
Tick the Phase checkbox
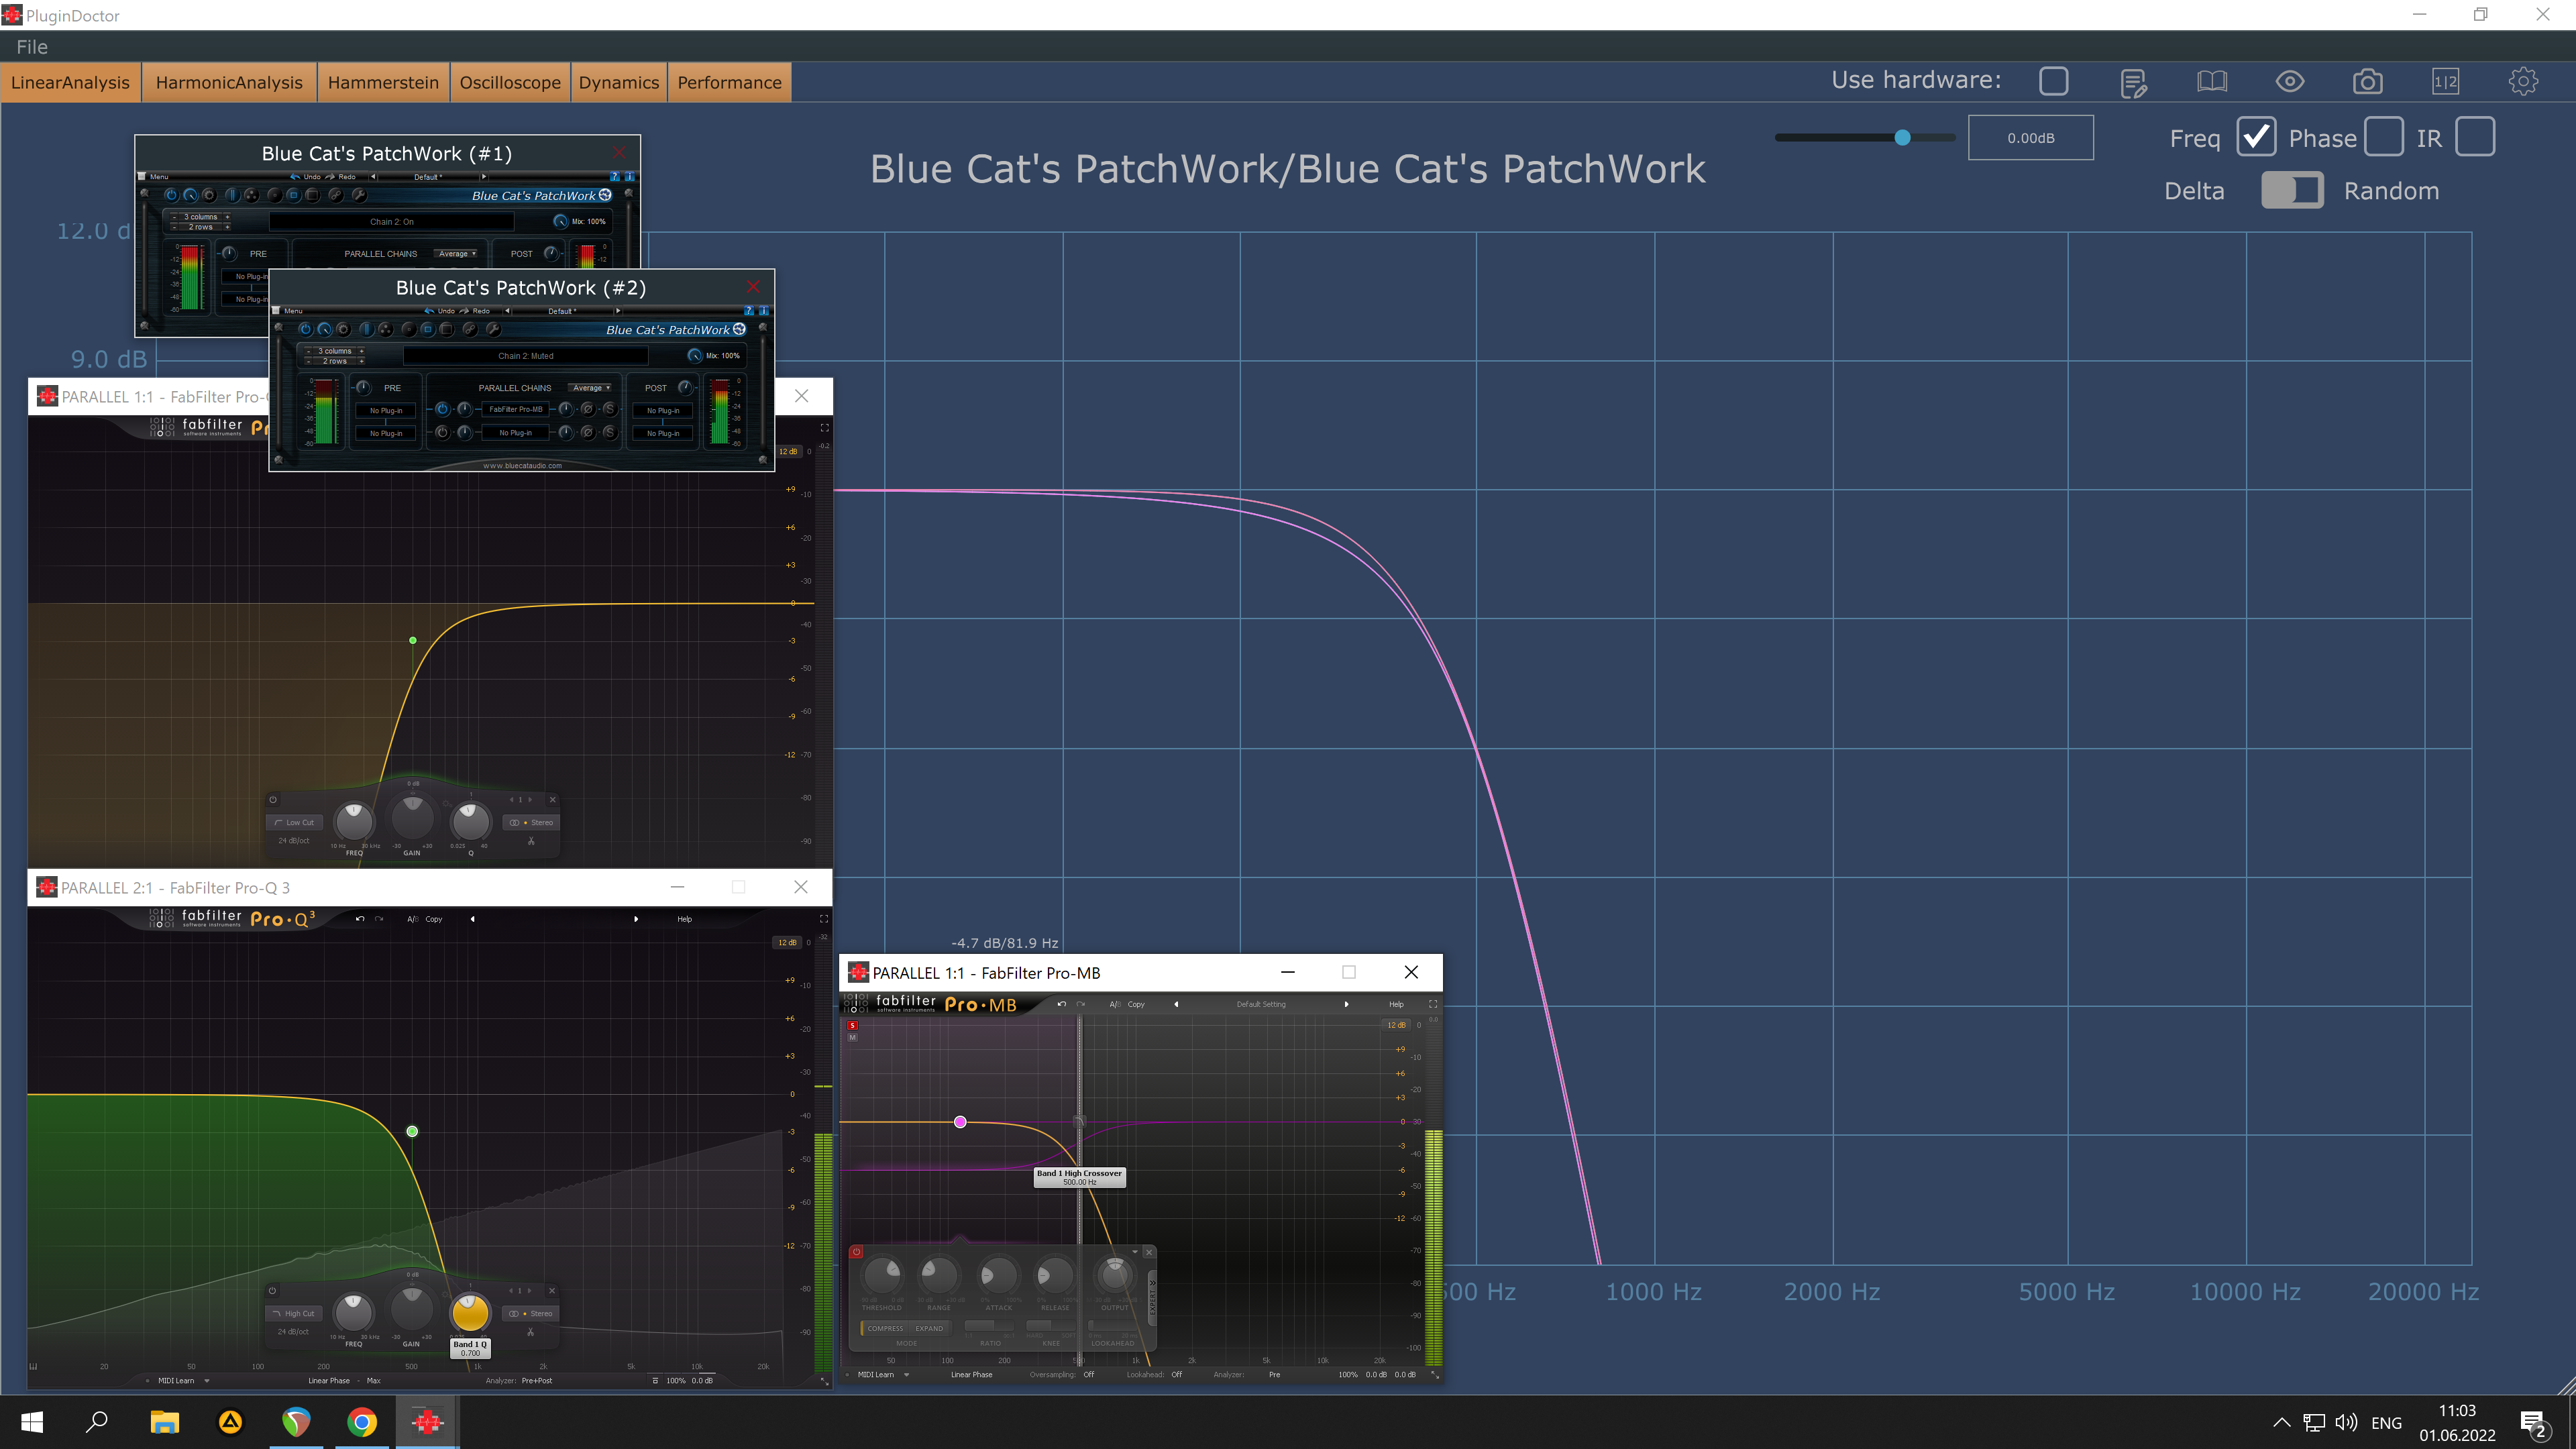[2383, 137]
